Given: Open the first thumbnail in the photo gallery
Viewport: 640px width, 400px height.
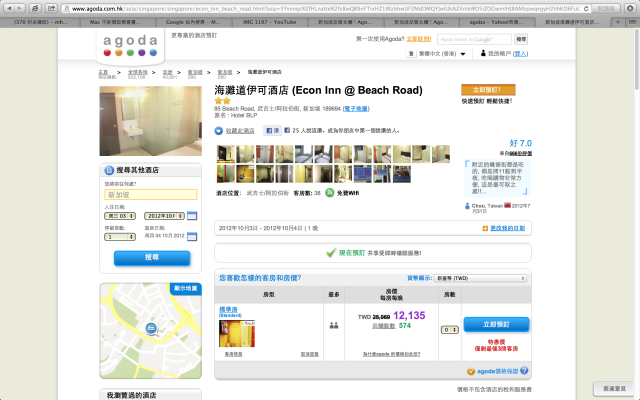Looking at the screenshot, I should click(226, 154).
